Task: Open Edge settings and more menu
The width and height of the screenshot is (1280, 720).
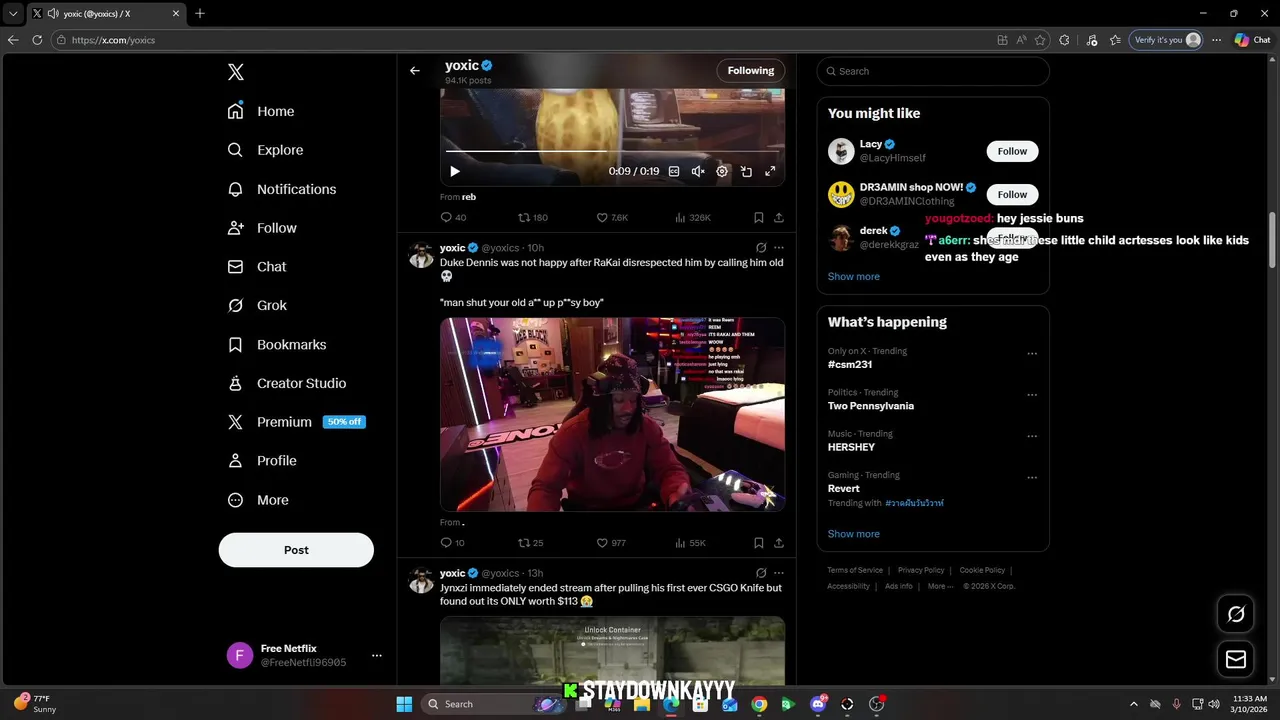Action: click(x=1216, y=40)
